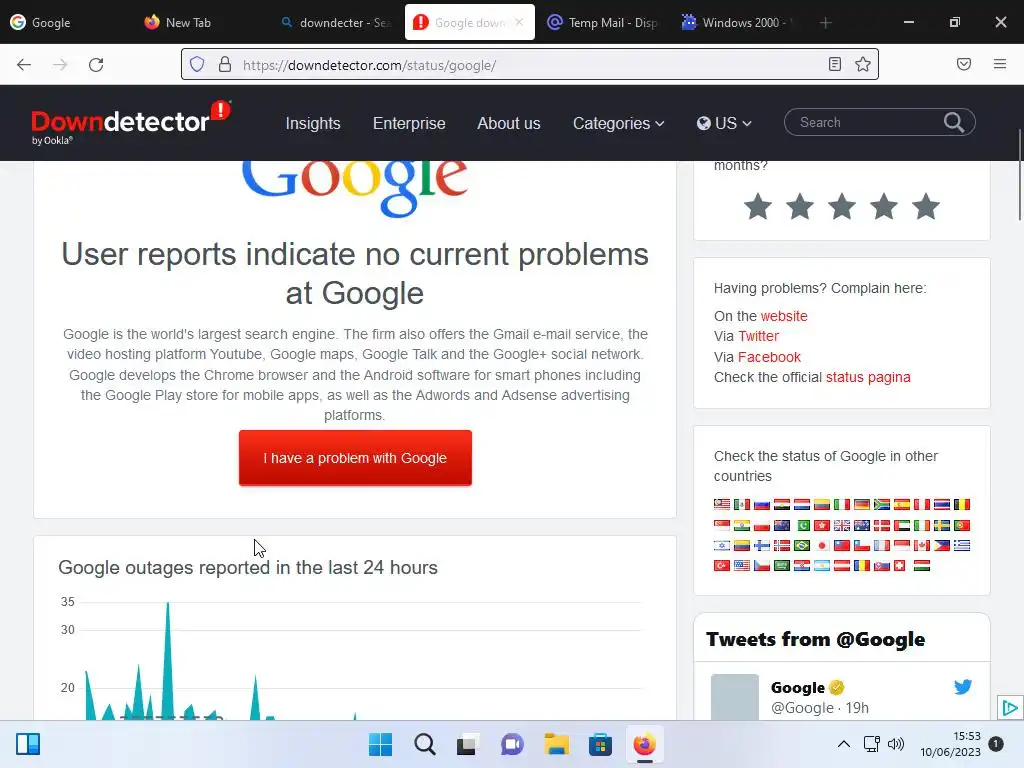The image size is (1024, 768).
Task: Open the Facebook complaint link
Action: (x=769, y=357)
